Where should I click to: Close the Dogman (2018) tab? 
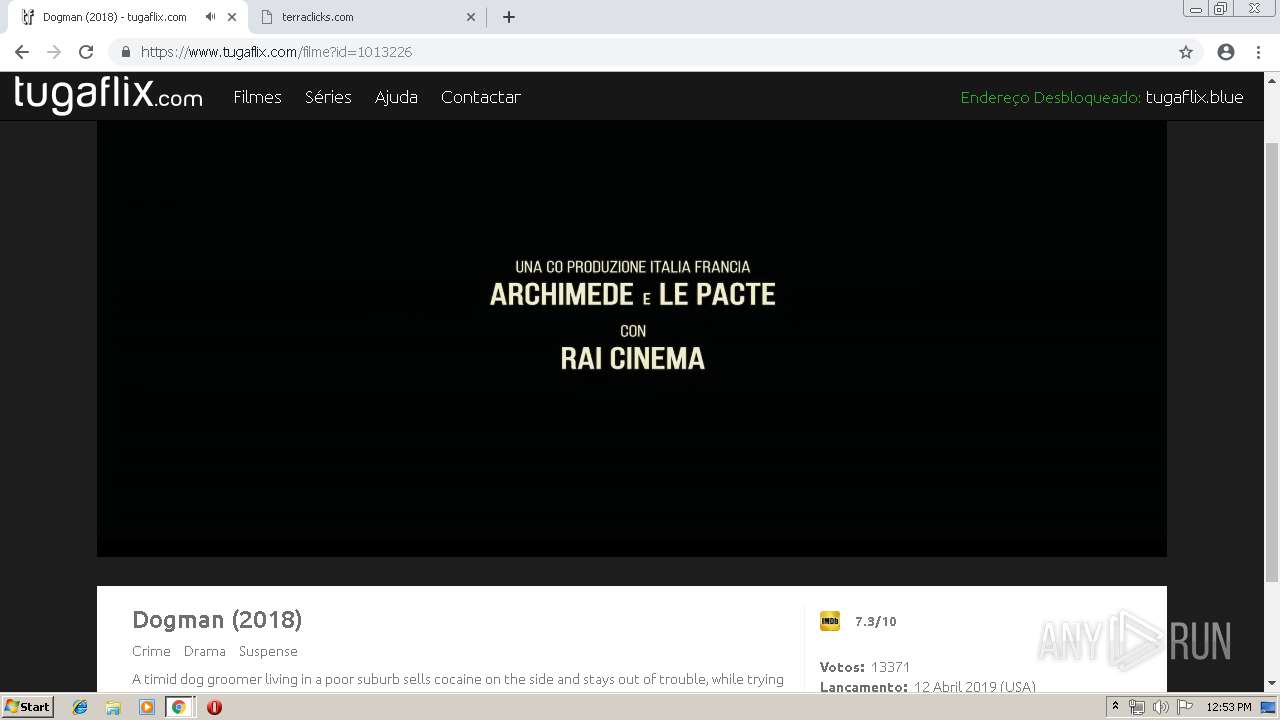[232, 17]
